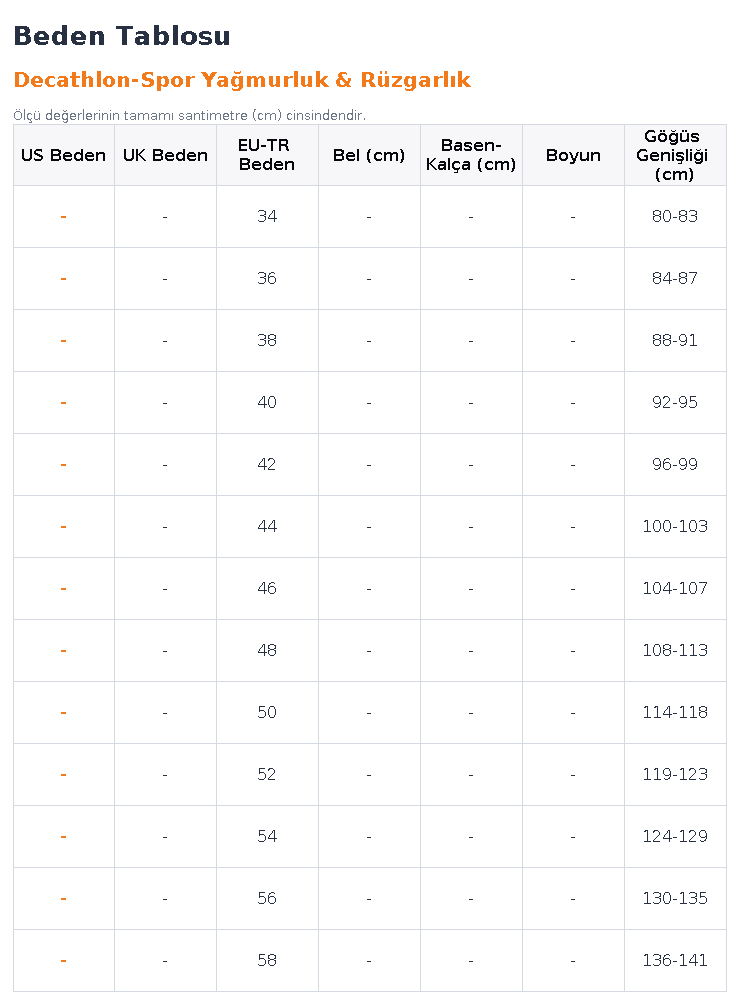Click chest width value 80-83

675,216
